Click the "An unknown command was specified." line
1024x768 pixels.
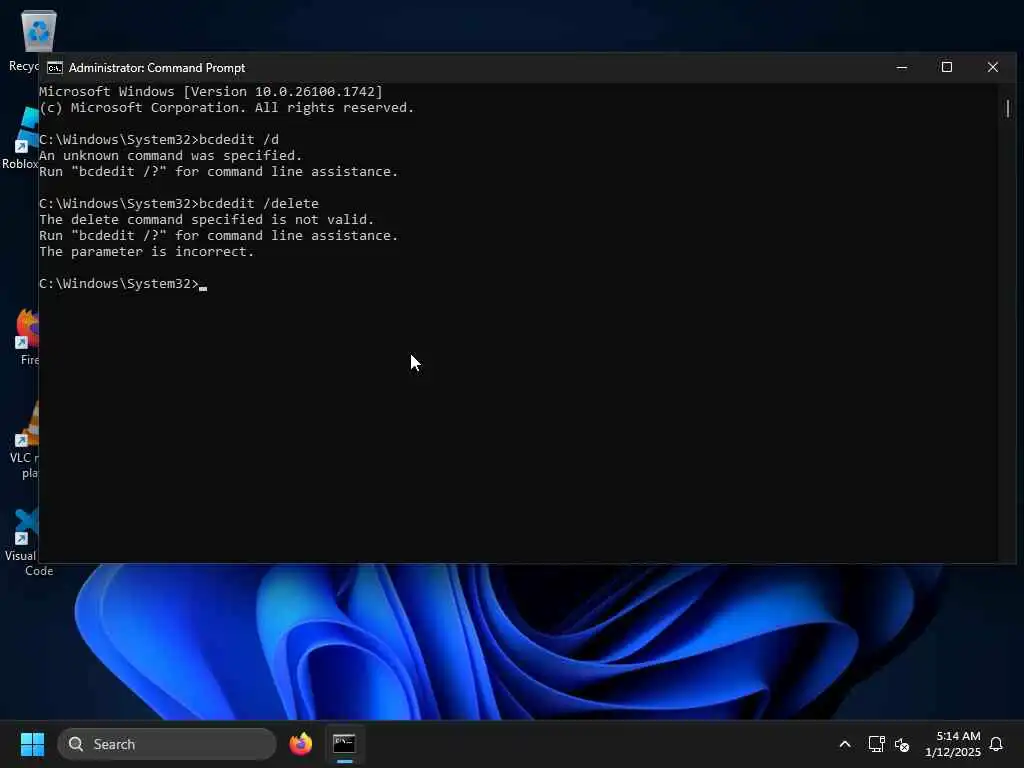(x=170, y=155)
